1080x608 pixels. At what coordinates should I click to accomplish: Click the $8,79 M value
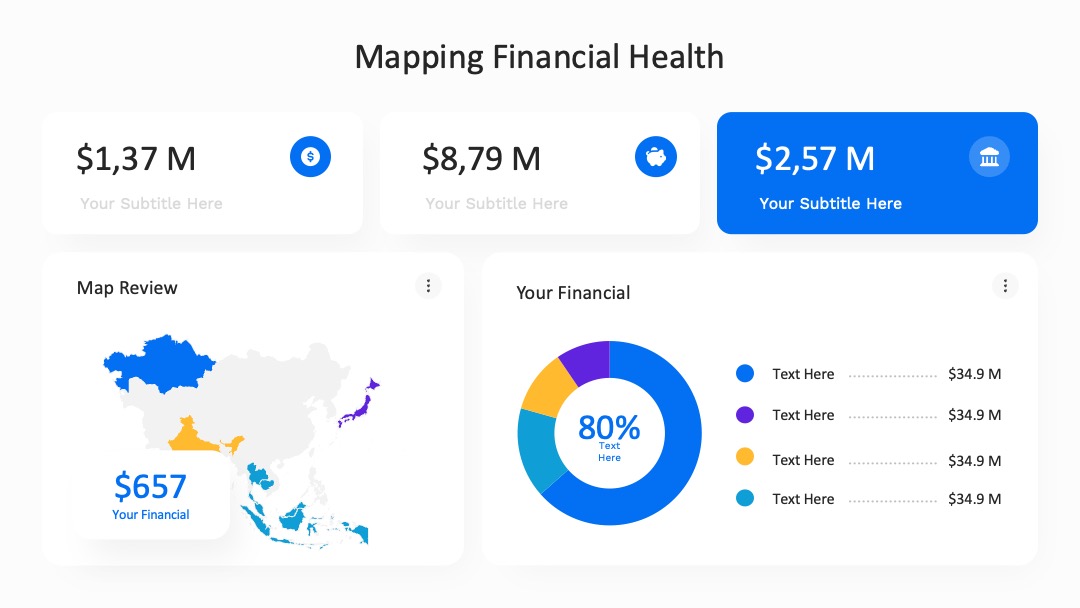point(481,158)
